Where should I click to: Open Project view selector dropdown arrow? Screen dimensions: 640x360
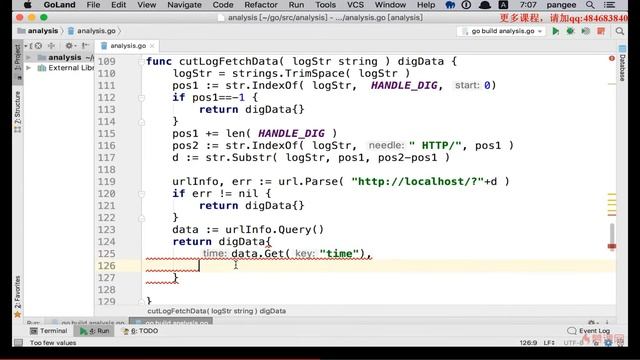(x=26, y=46)
